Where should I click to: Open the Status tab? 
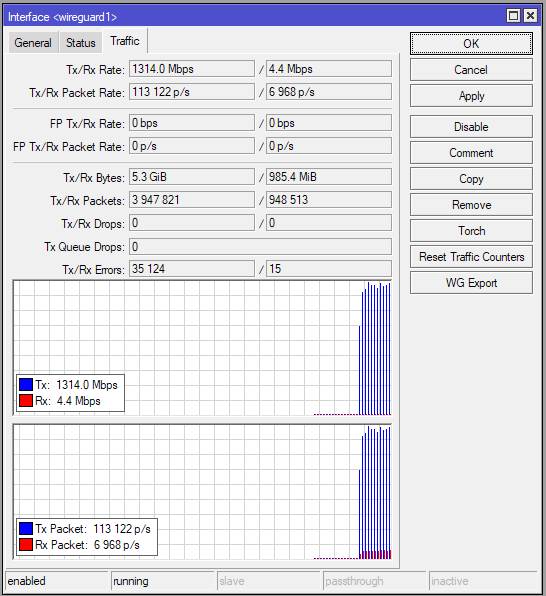(81, 43)
